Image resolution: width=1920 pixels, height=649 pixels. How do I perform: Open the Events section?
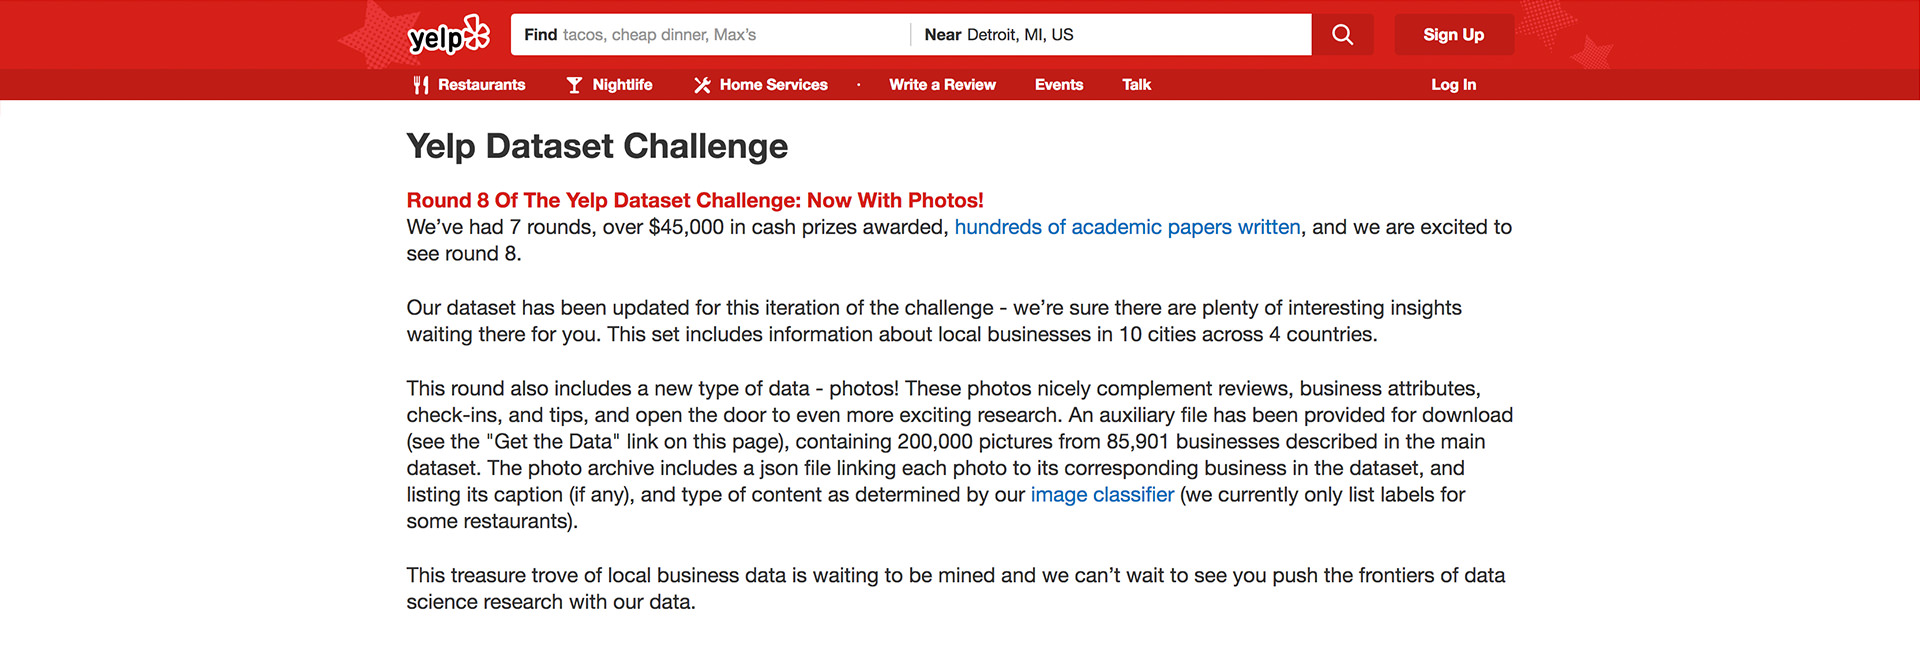click(x=1058, y=84)
